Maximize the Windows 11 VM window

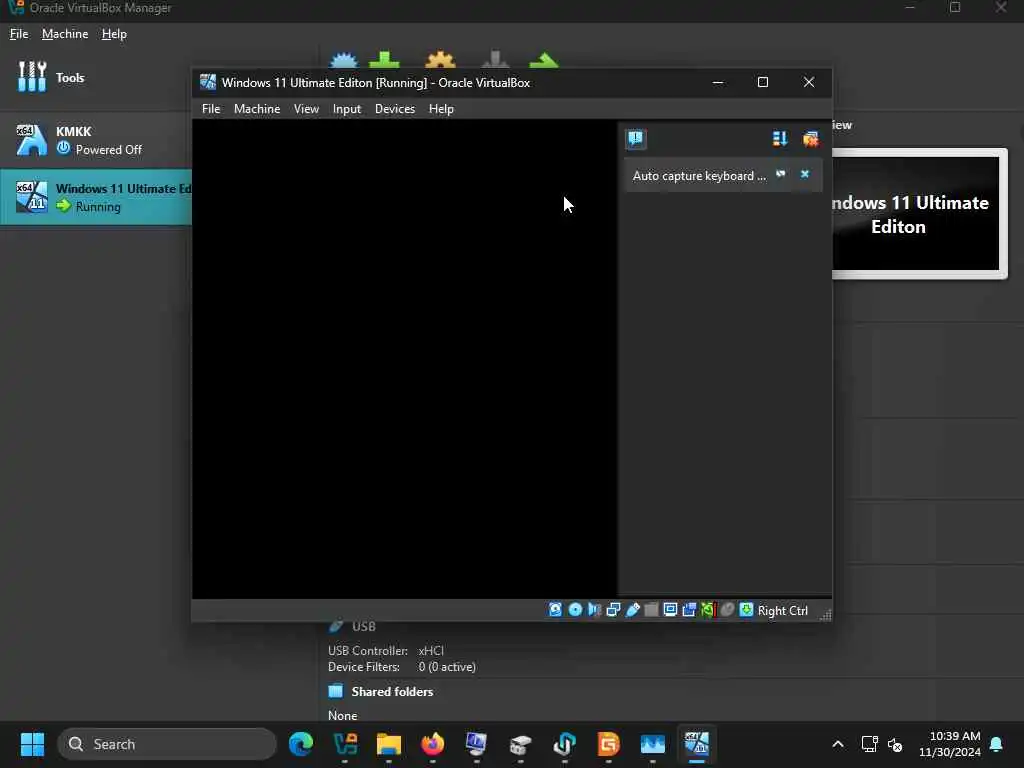click(x=763, y=82)
